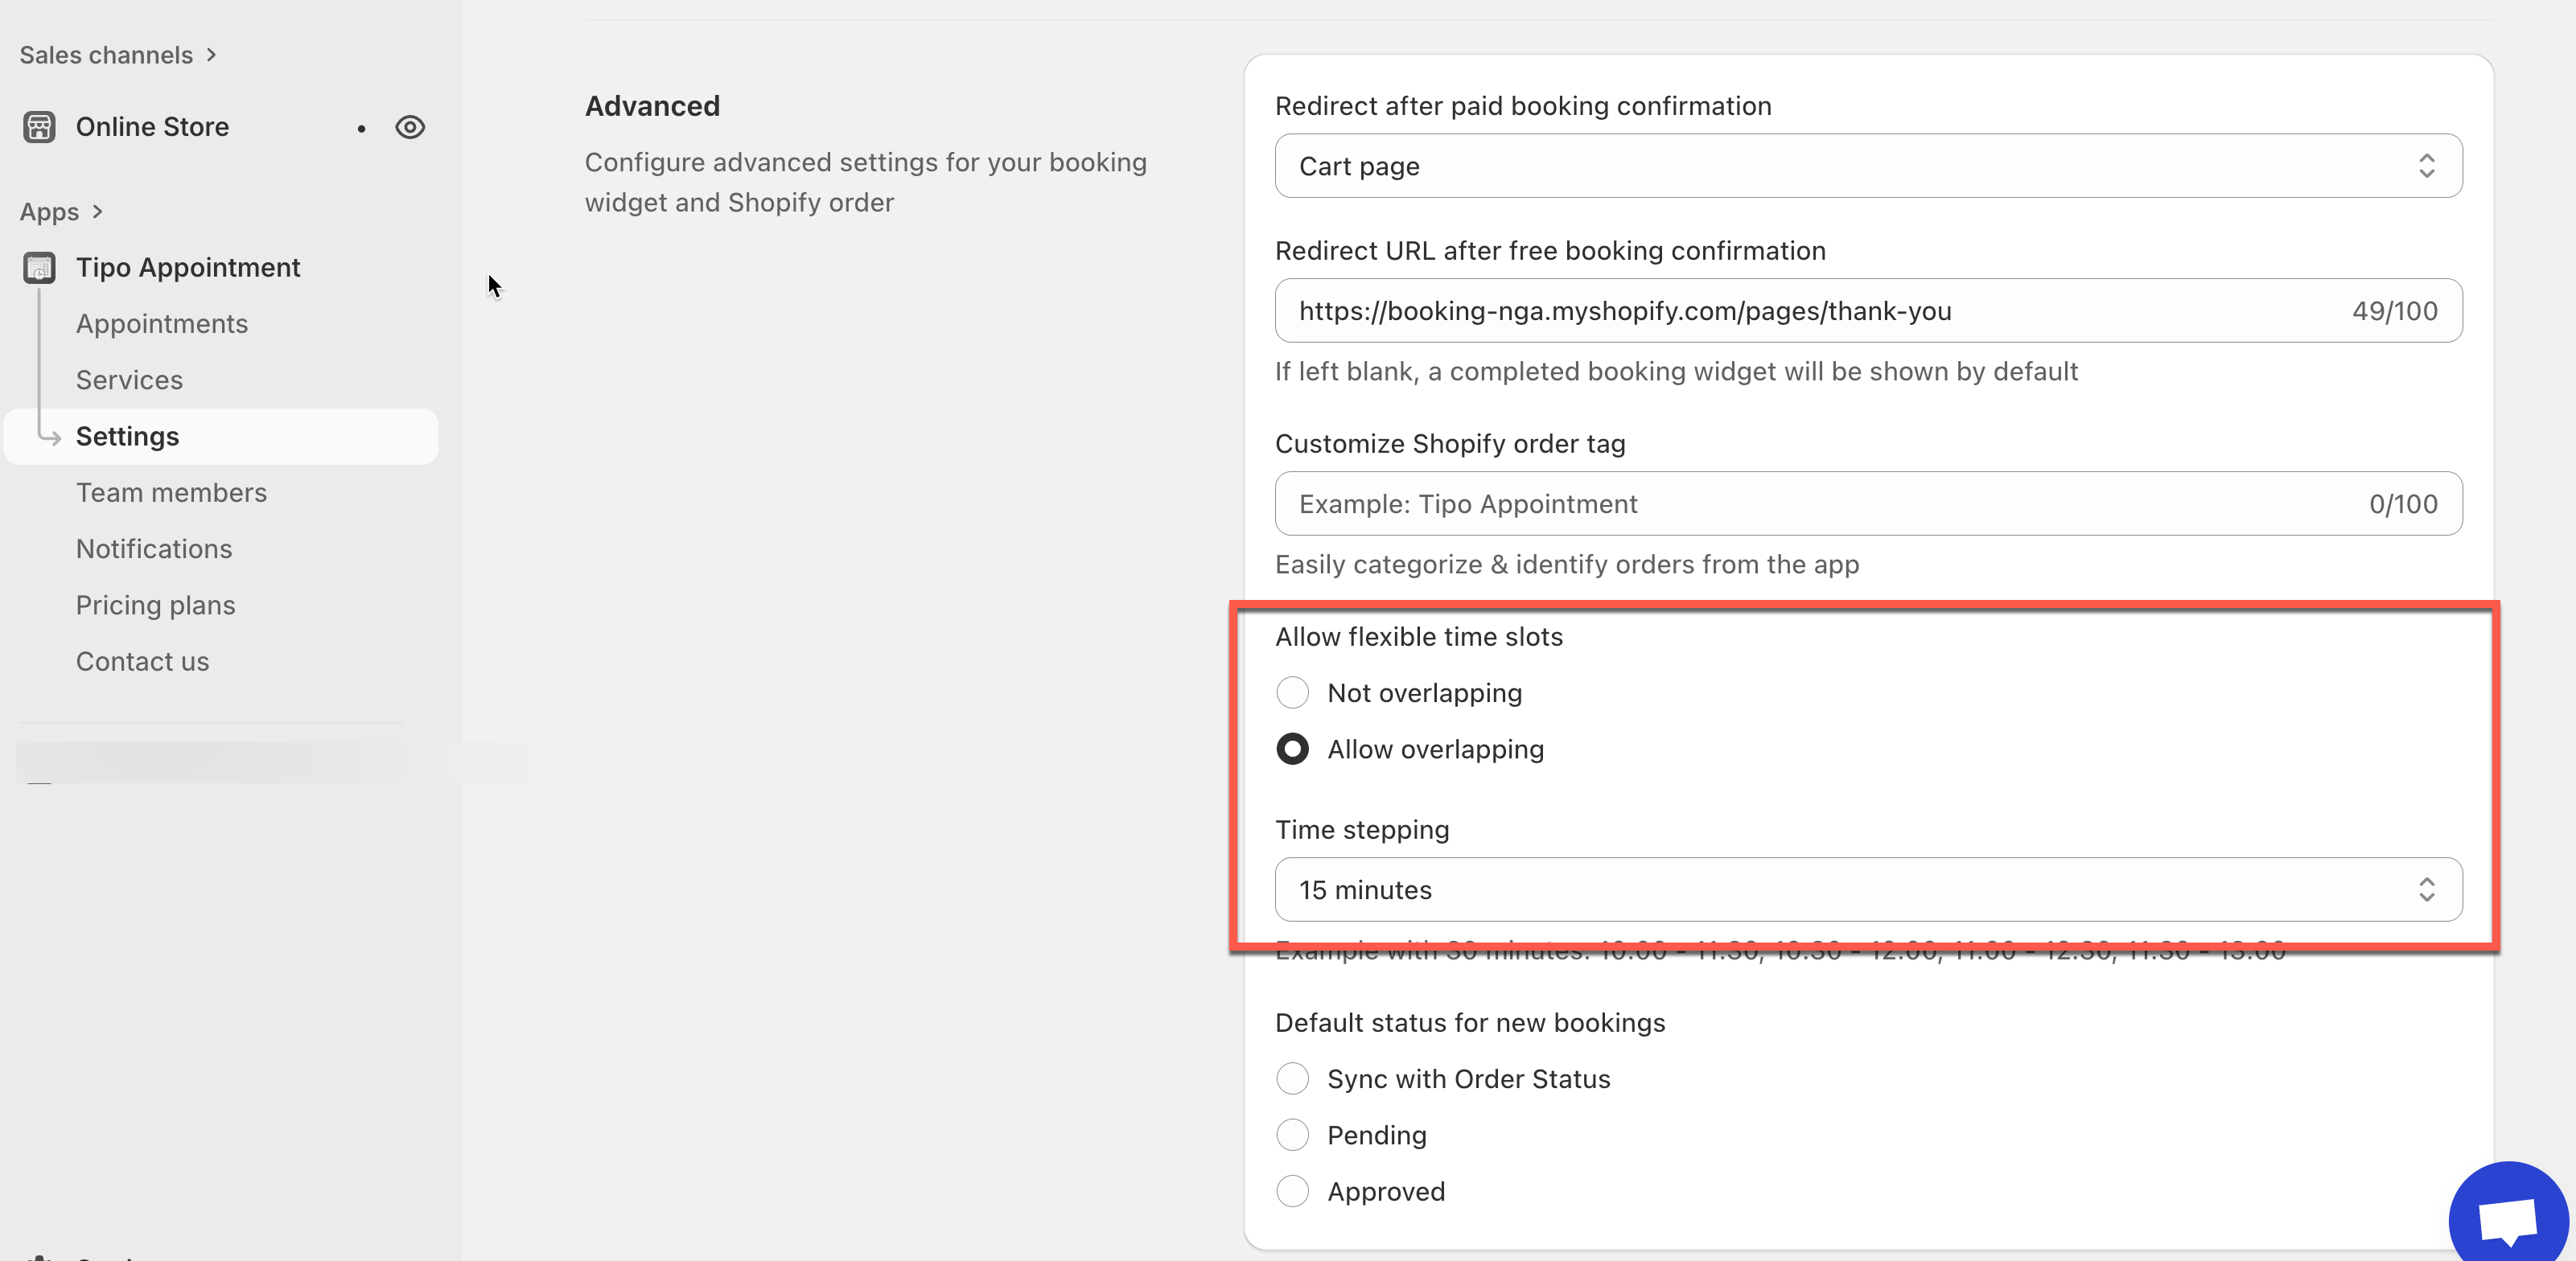
Task: Click the Tipo Appointment app icon
Action: click(x=39, y=267)
